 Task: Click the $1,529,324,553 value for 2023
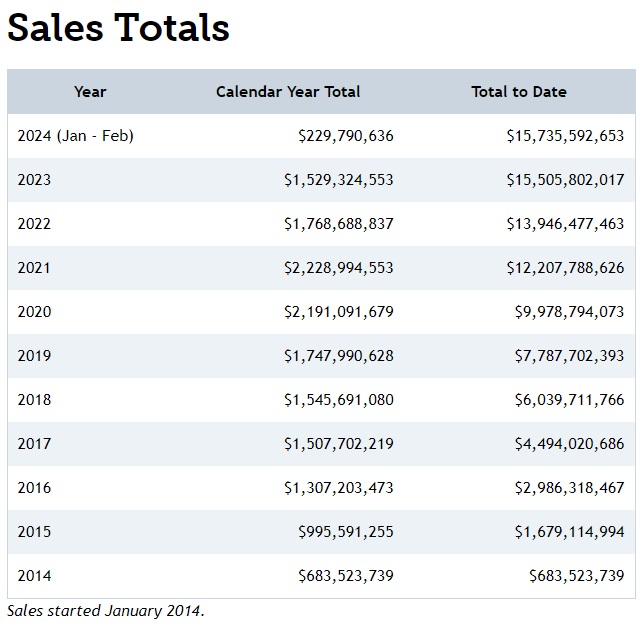tap(339, 180)
